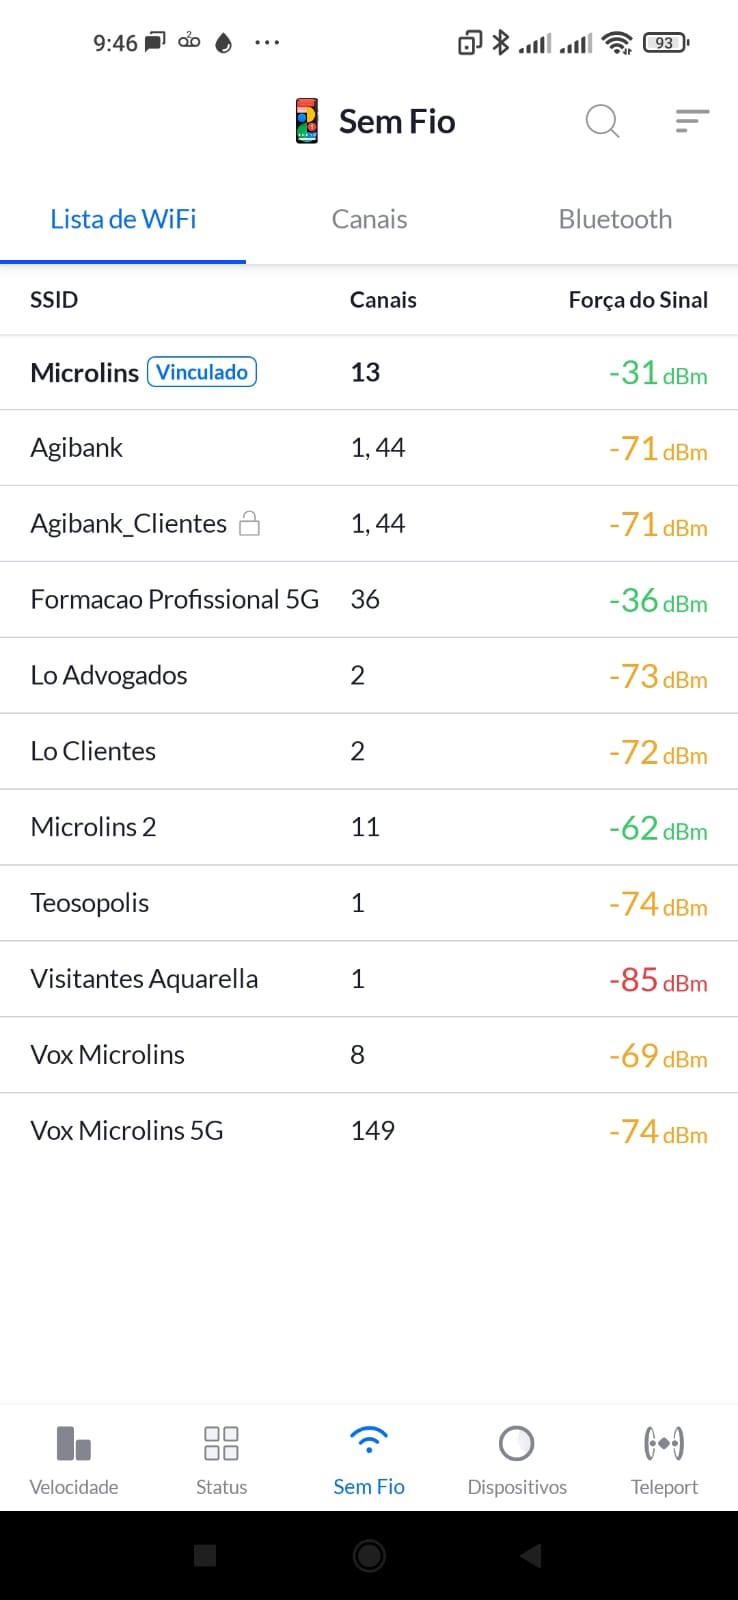Tap the phone device icon beside Sem Fio

pyautogui.click(x=307, y=121)
